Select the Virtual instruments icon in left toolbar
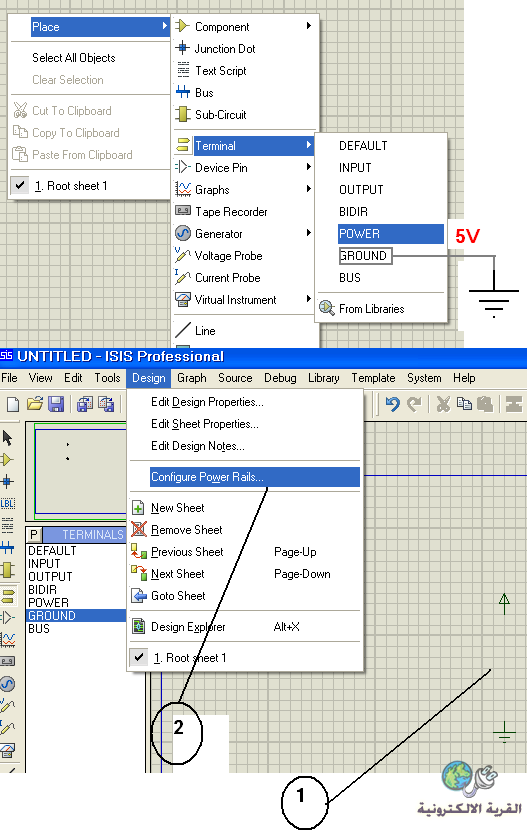Viewport: 527px width, 831px height. (x=7, y=750)
